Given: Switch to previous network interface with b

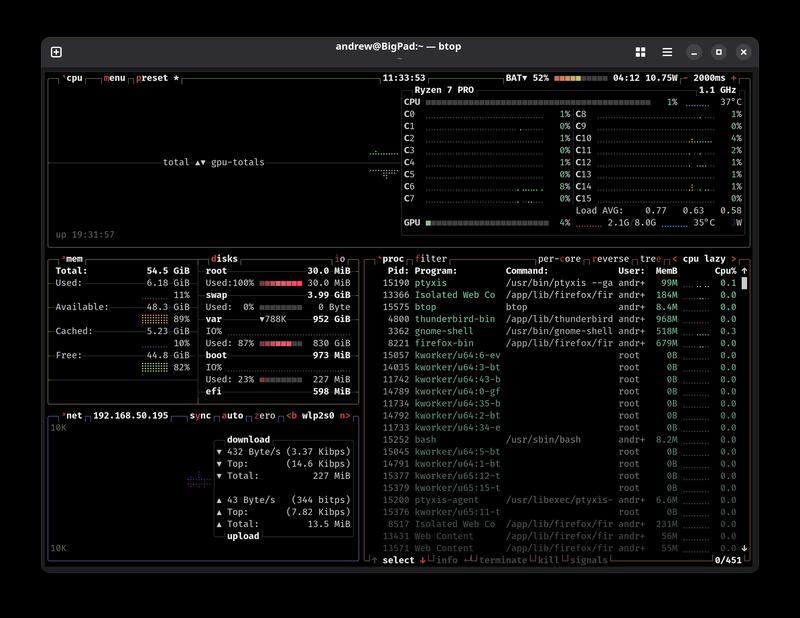Looking at the screenshot, I should [292, 415].
